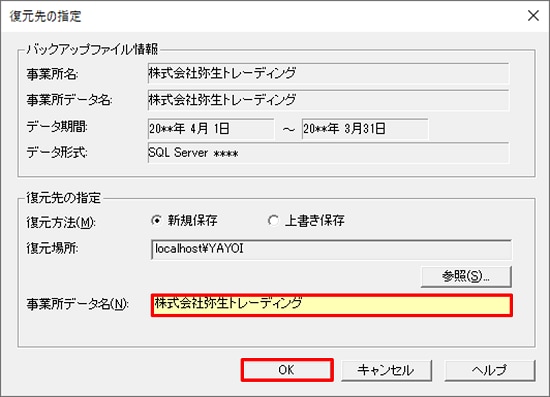Click the データ形式: label
The image size is (550, 397).
pos(57,153)
